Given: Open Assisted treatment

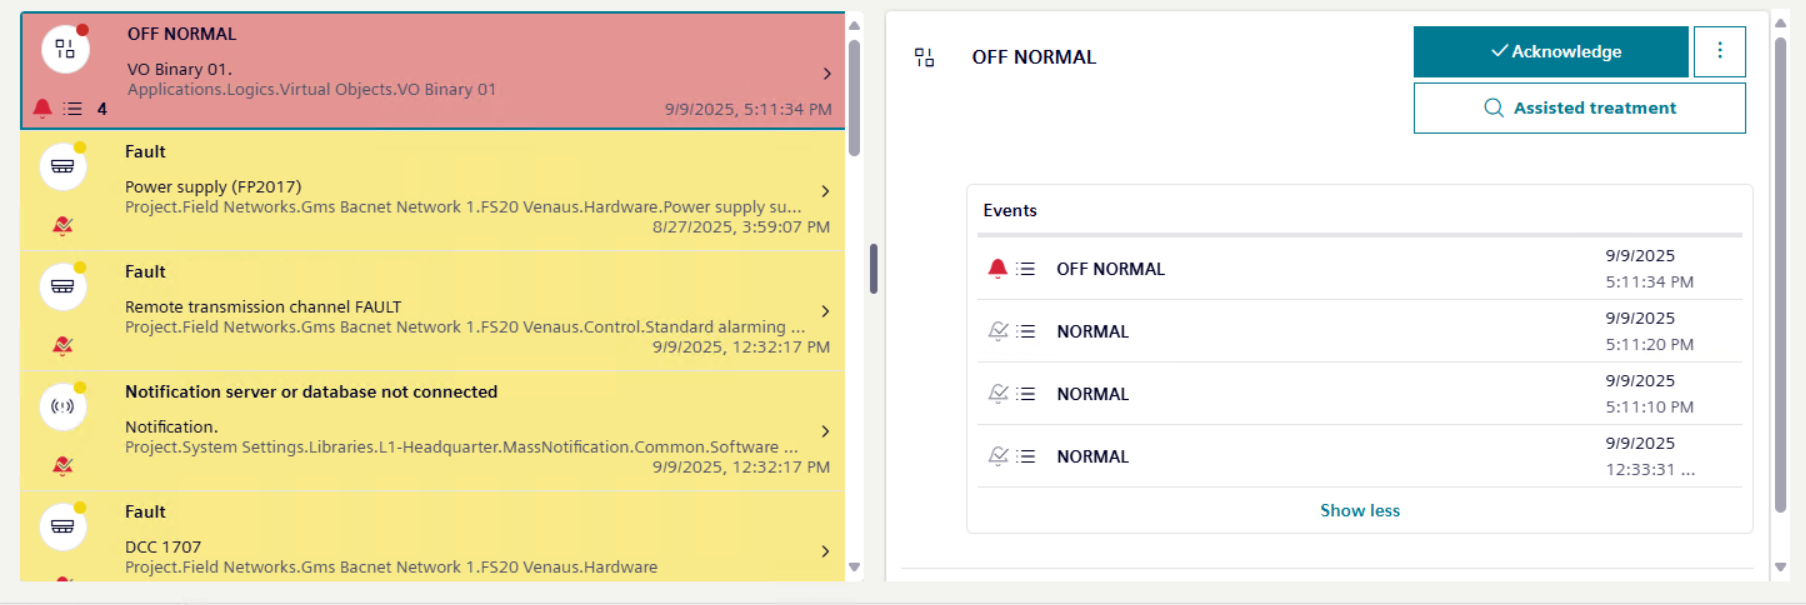Looking at the screenshot, I should (1579, 108).
